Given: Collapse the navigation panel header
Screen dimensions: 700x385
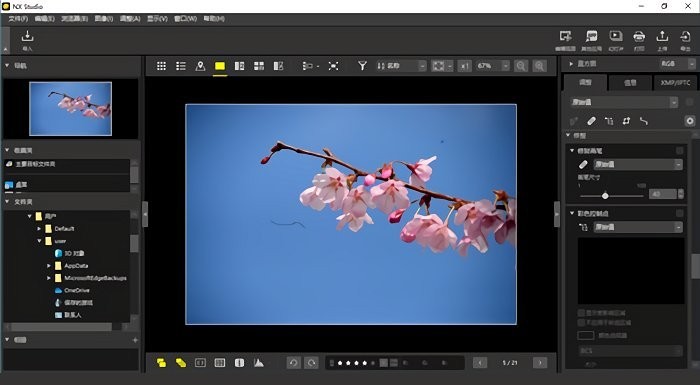Looking at the screenshot, I should [x=7, y=66].
